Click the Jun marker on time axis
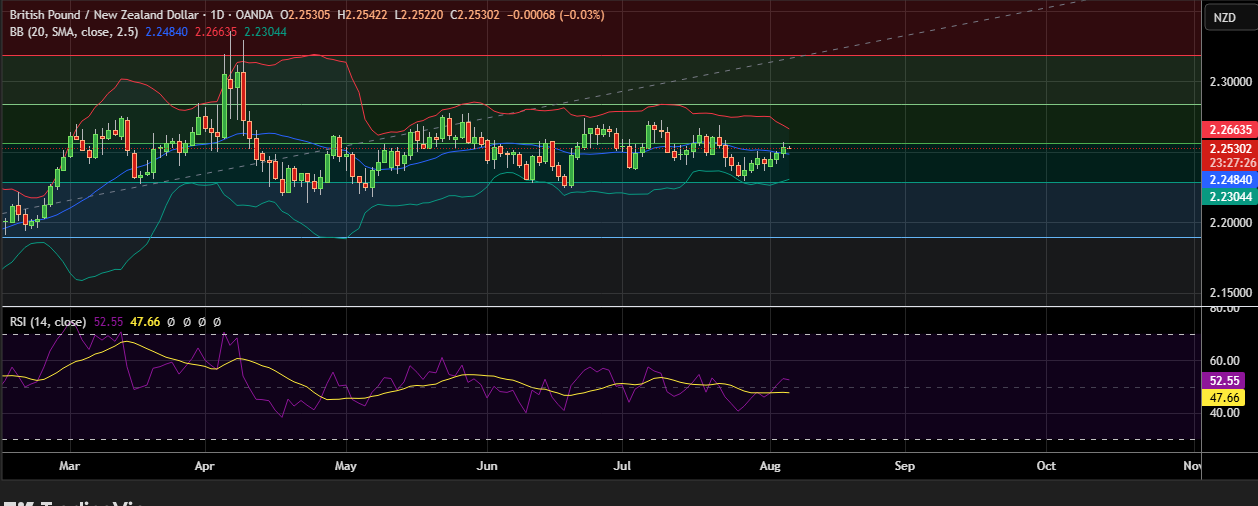 487,466
